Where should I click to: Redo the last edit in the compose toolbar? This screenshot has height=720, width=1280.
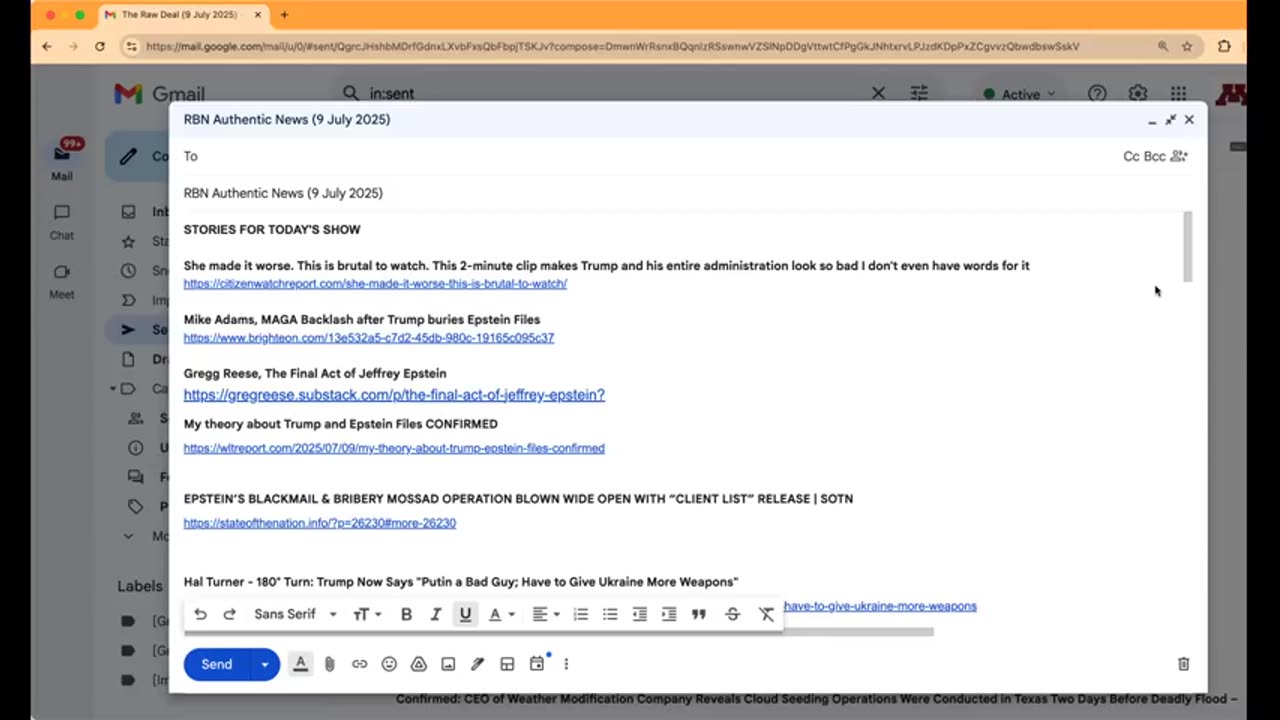[229, 614]
